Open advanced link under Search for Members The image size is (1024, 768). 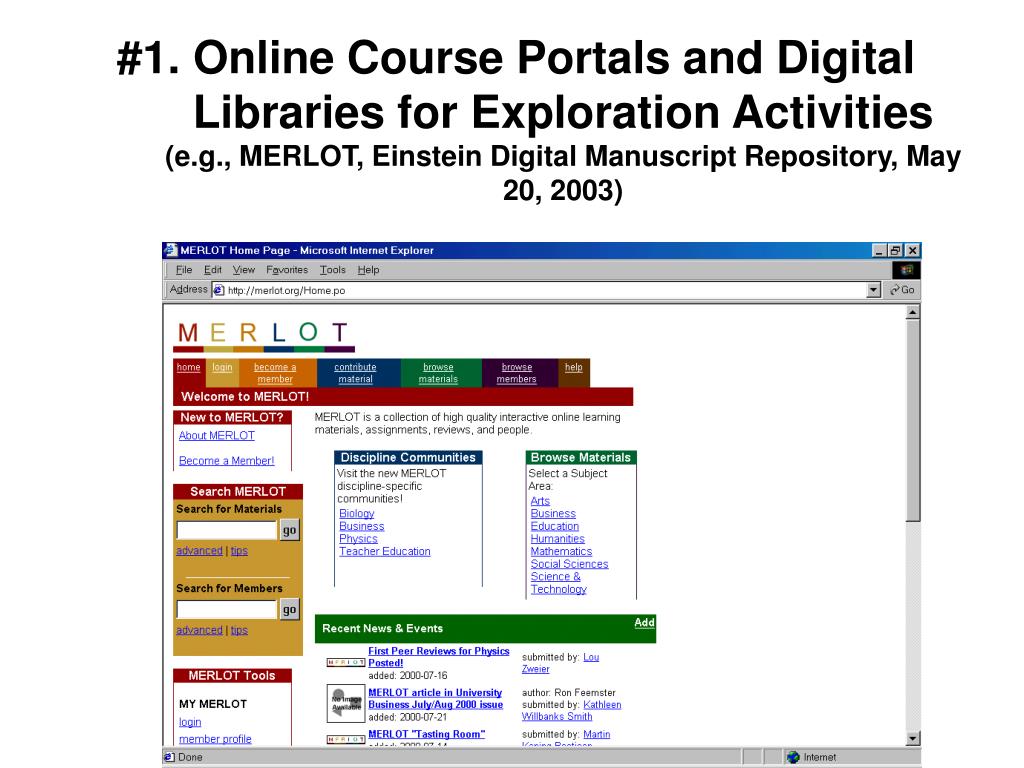click(x=199, y=630)
